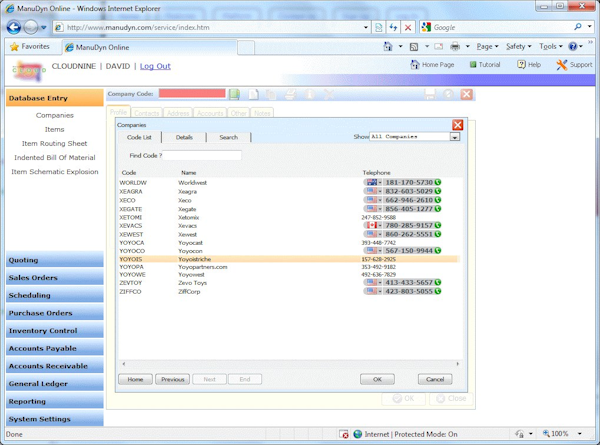The width and height of the screenshot is (600, 445).
Task: Expand the Inventory Control section
Action: [x=55, y=331]
